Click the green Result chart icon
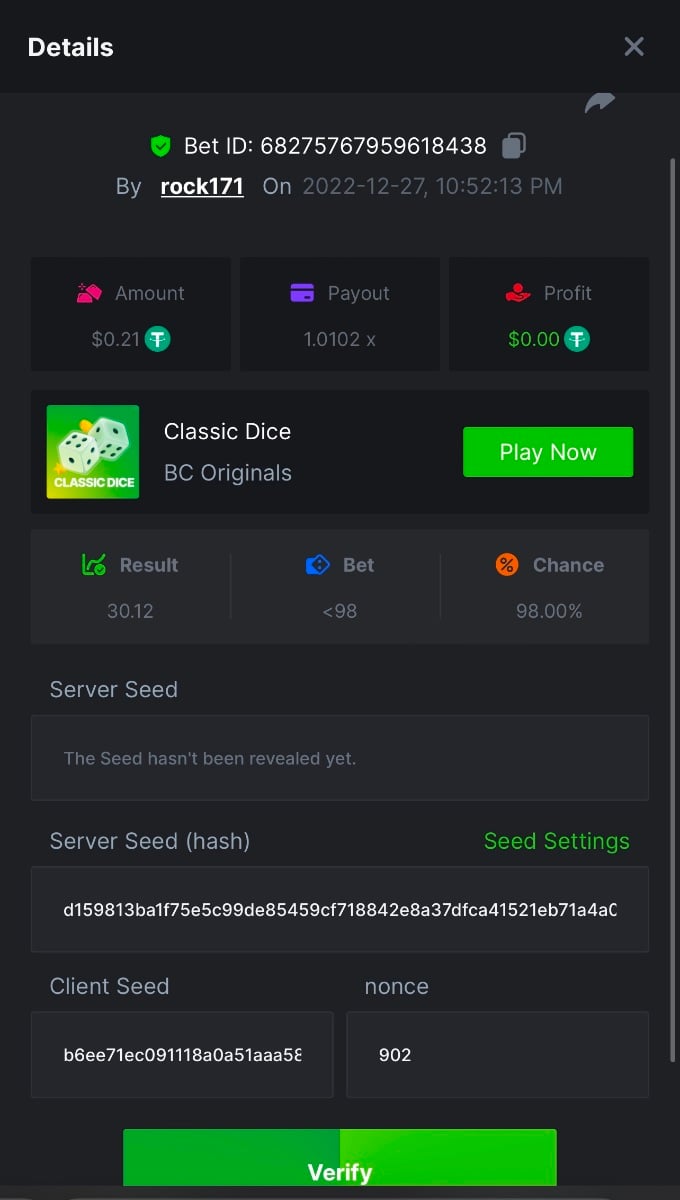Screen dimensions: 680x1200 [x=94, y=565]
